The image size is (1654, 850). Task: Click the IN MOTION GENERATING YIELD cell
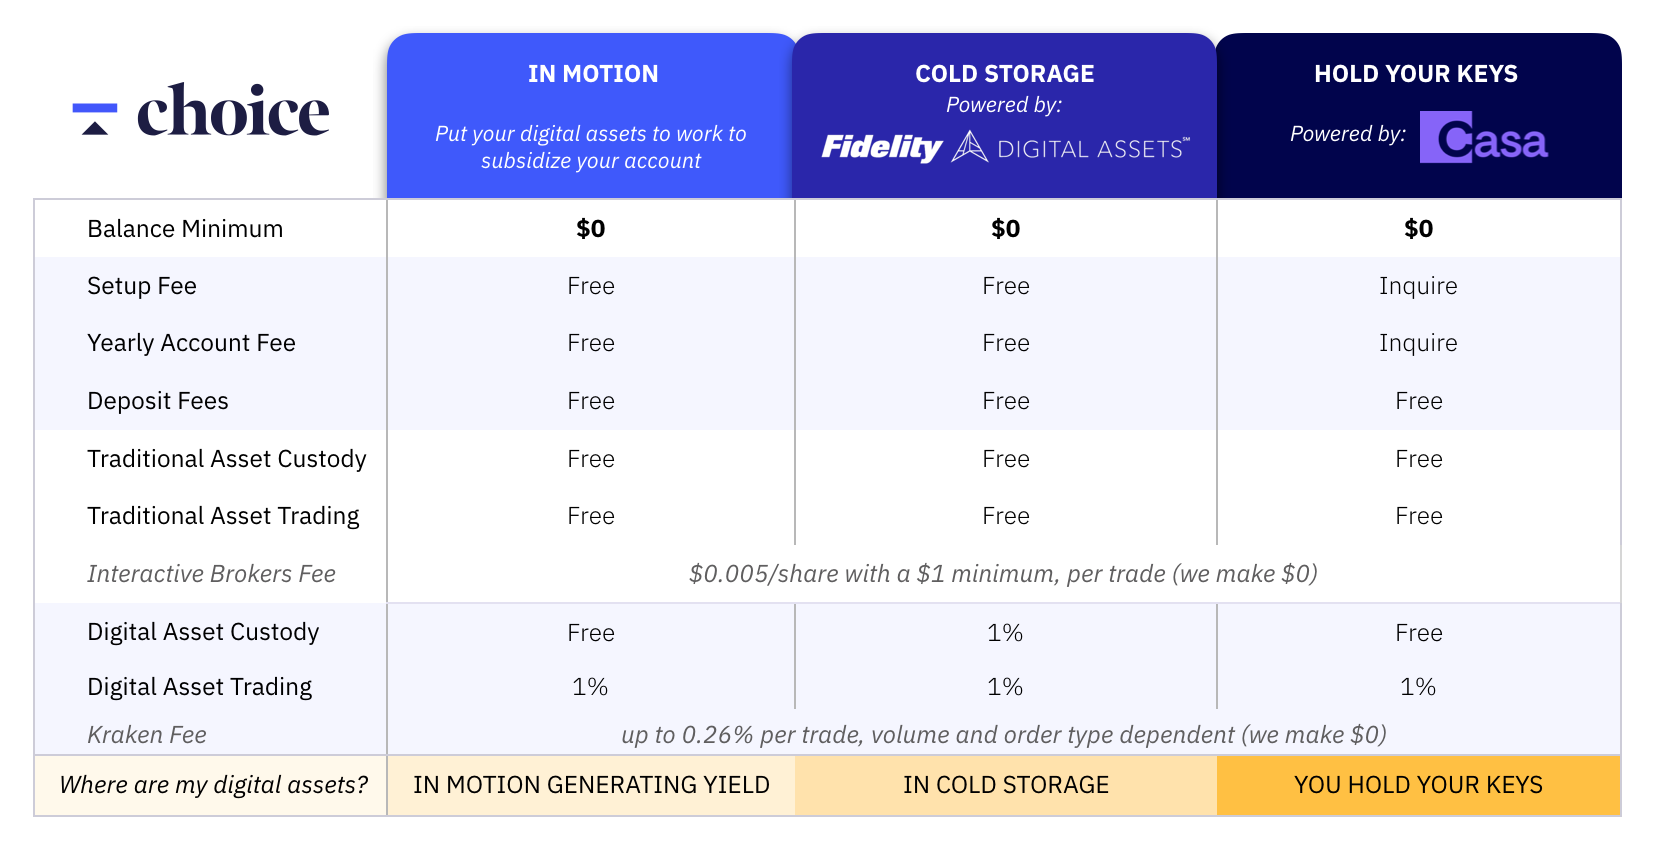pos(591,785)
